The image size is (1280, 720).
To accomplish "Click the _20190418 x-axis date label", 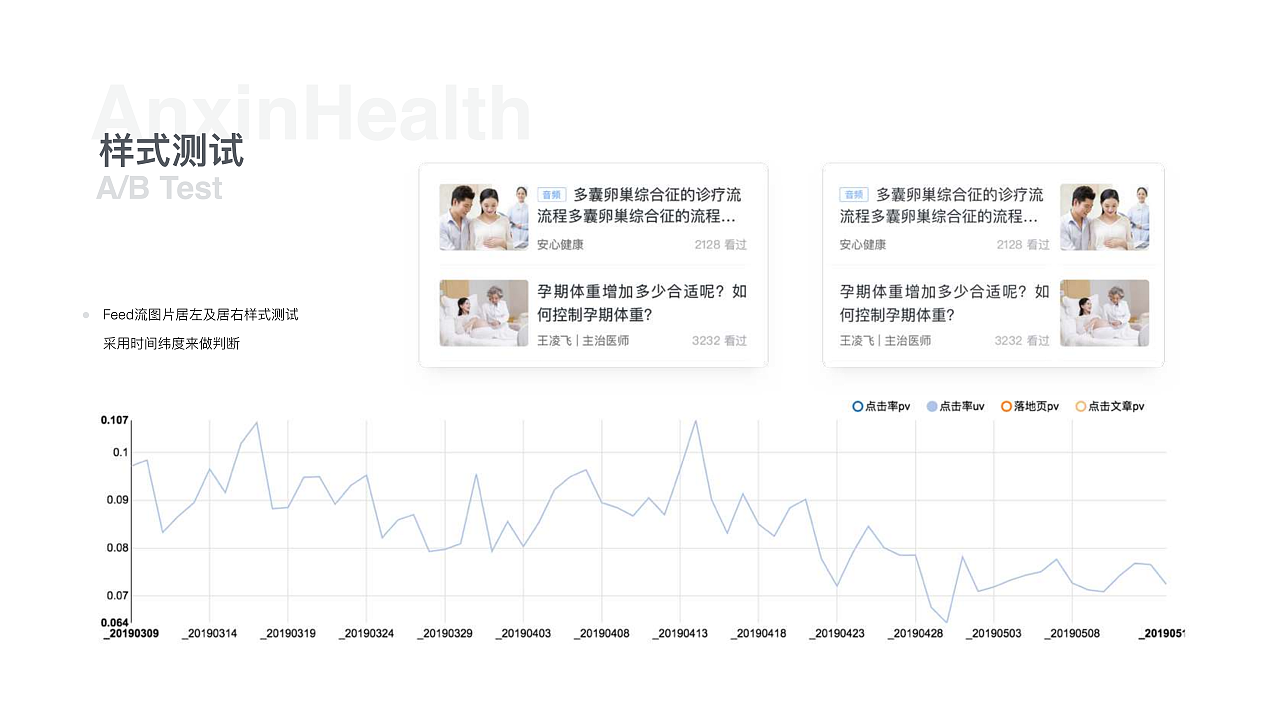I will pos(759,633).
